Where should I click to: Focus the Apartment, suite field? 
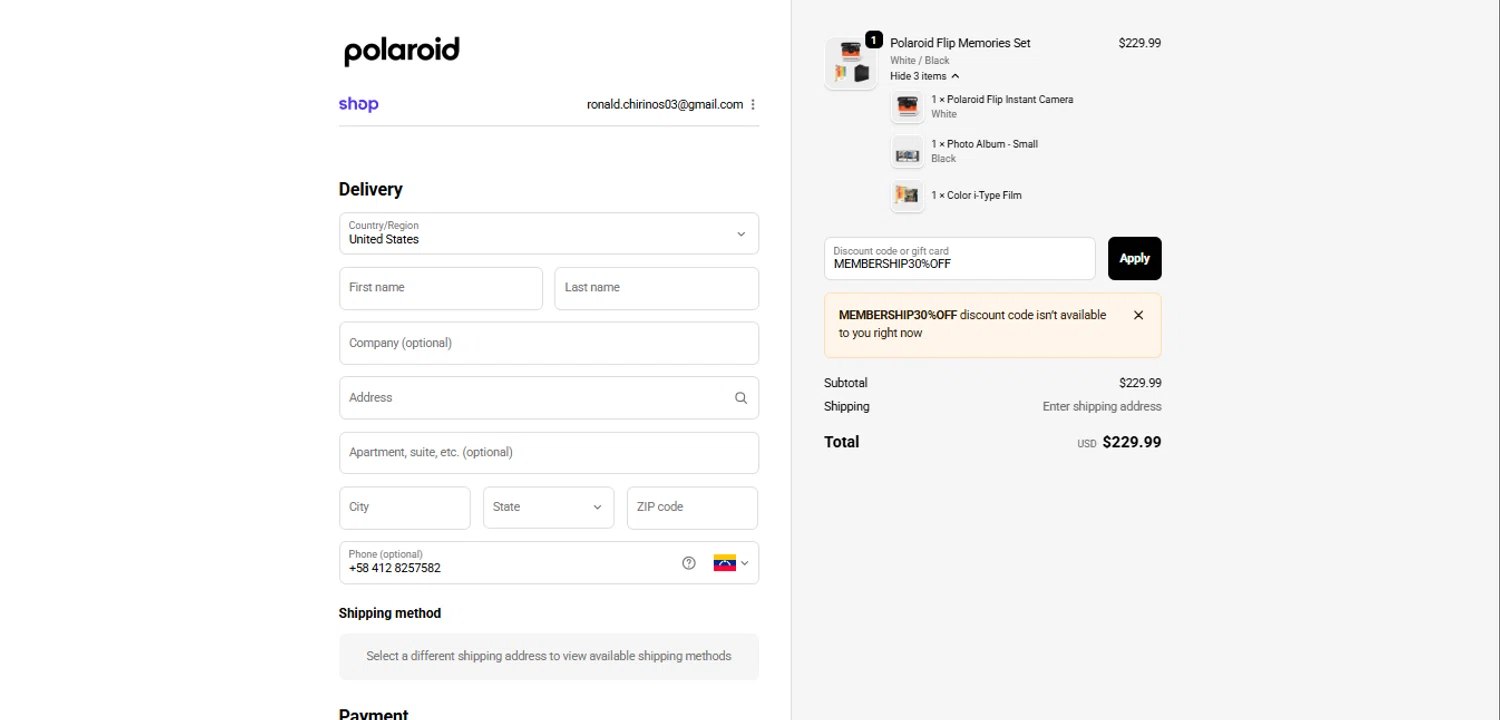click(549, 453)
